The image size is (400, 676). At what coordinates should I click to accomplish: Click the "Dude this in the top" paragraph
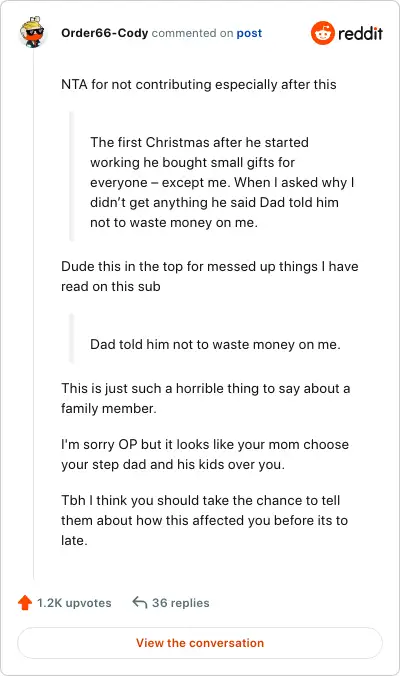pyautogui.click(x=209, y=276)
